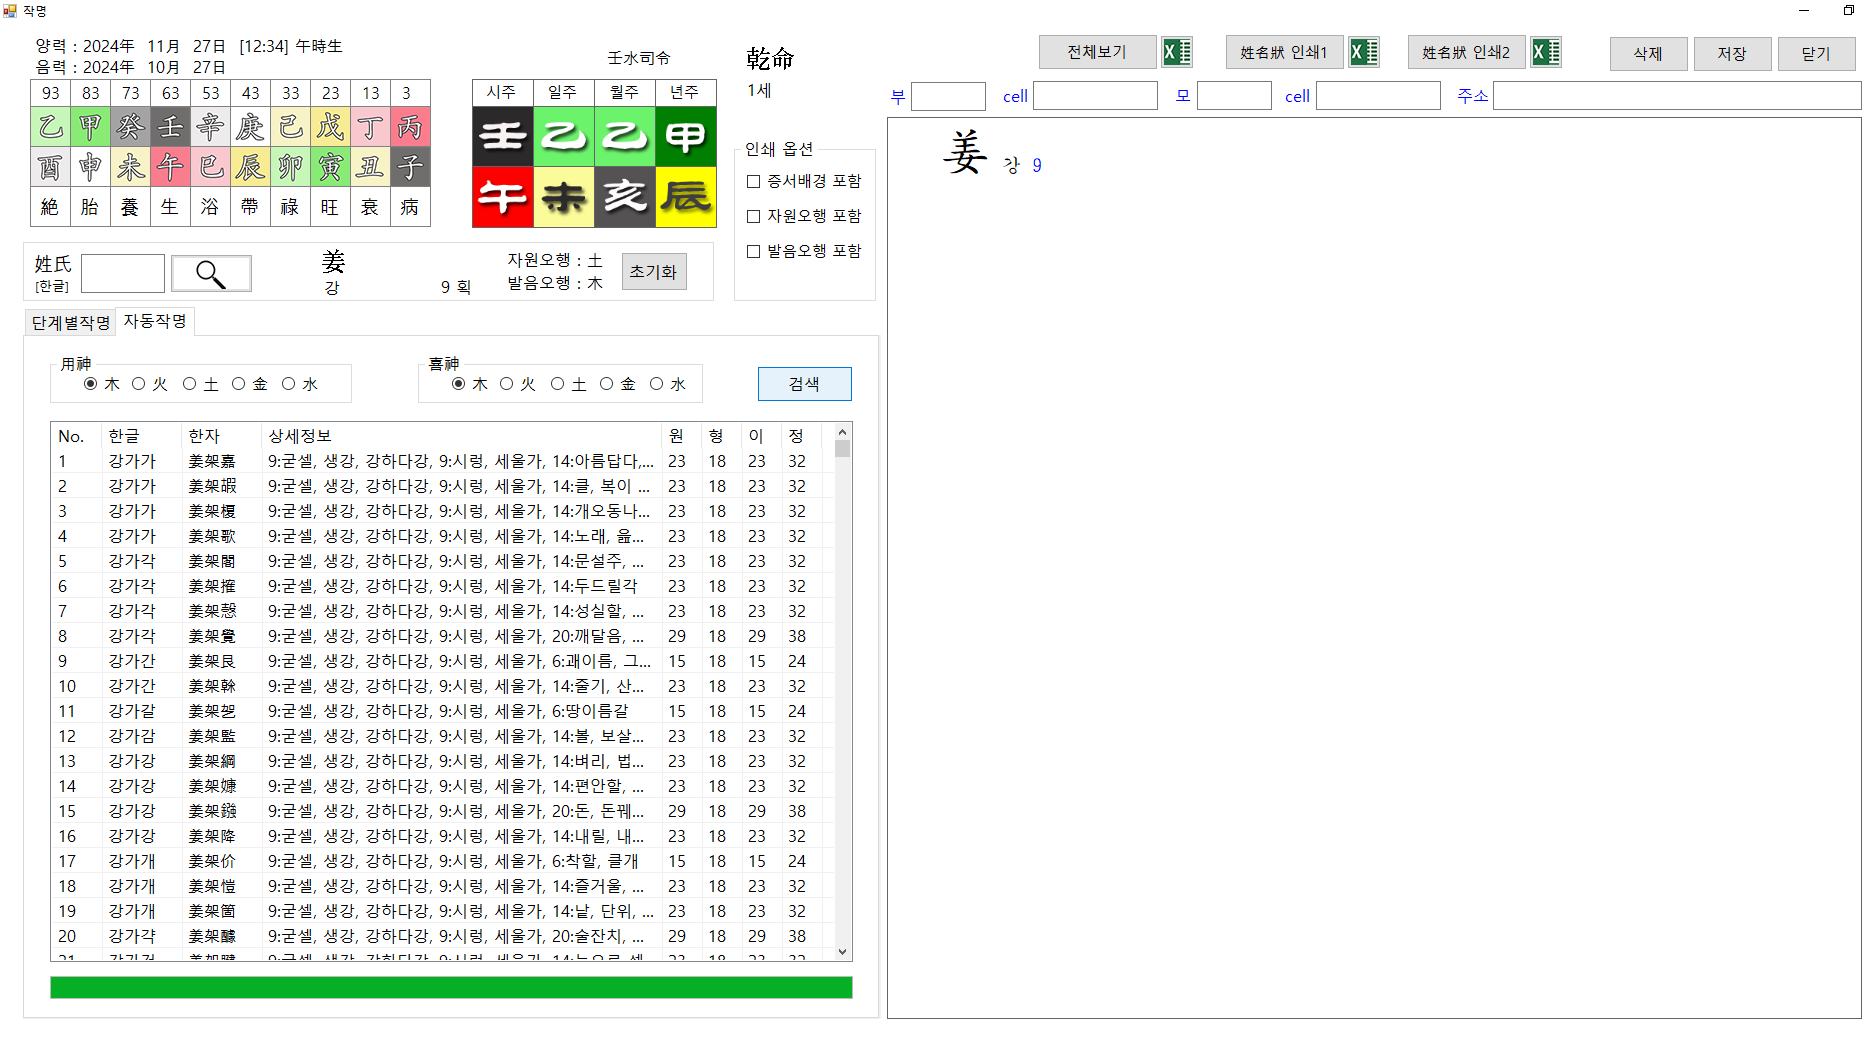
Task: Click the 주소 address input field
Action: point(1677,96)
